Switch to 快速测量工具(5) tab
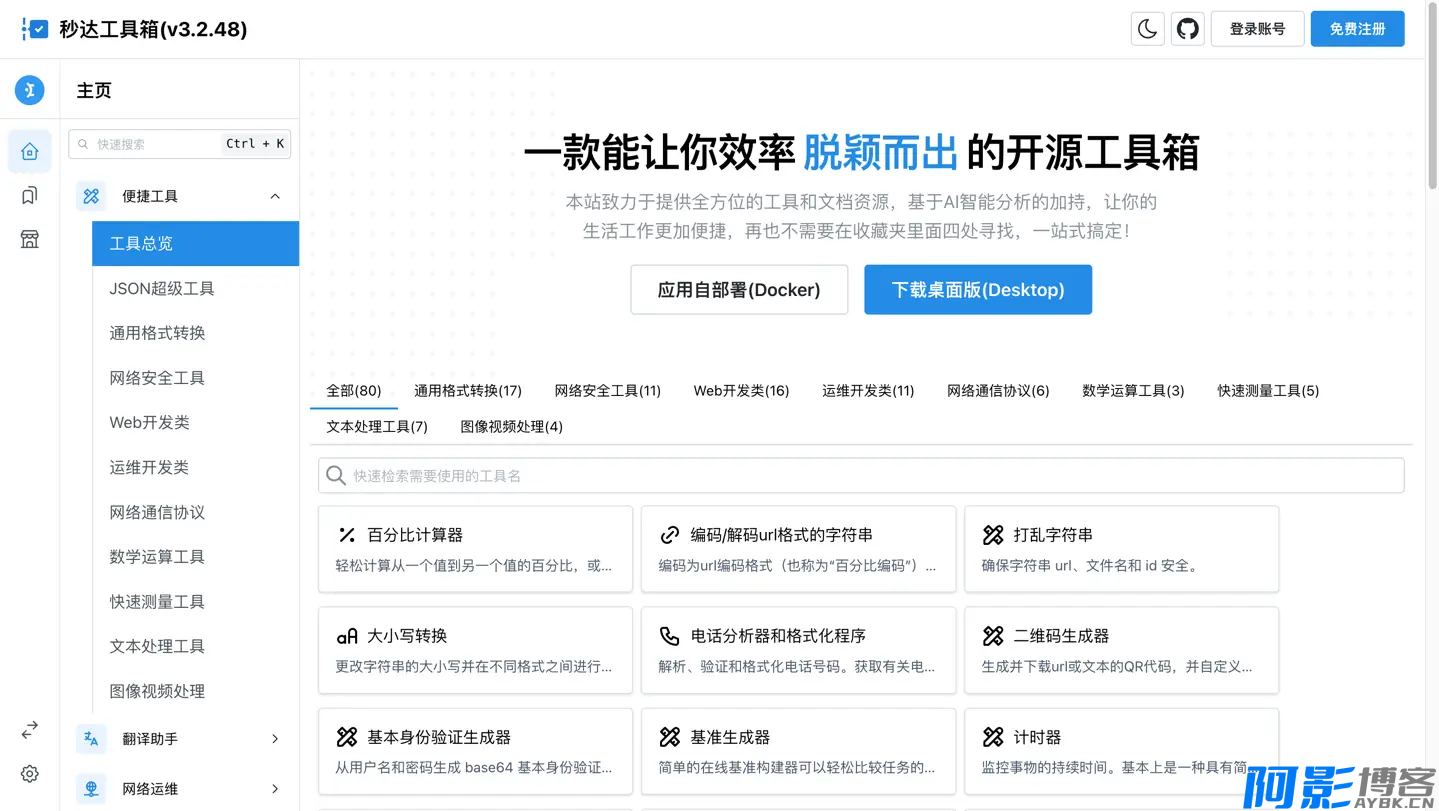The height and width of the screenshot is (811, 1439). [1268, 391]
